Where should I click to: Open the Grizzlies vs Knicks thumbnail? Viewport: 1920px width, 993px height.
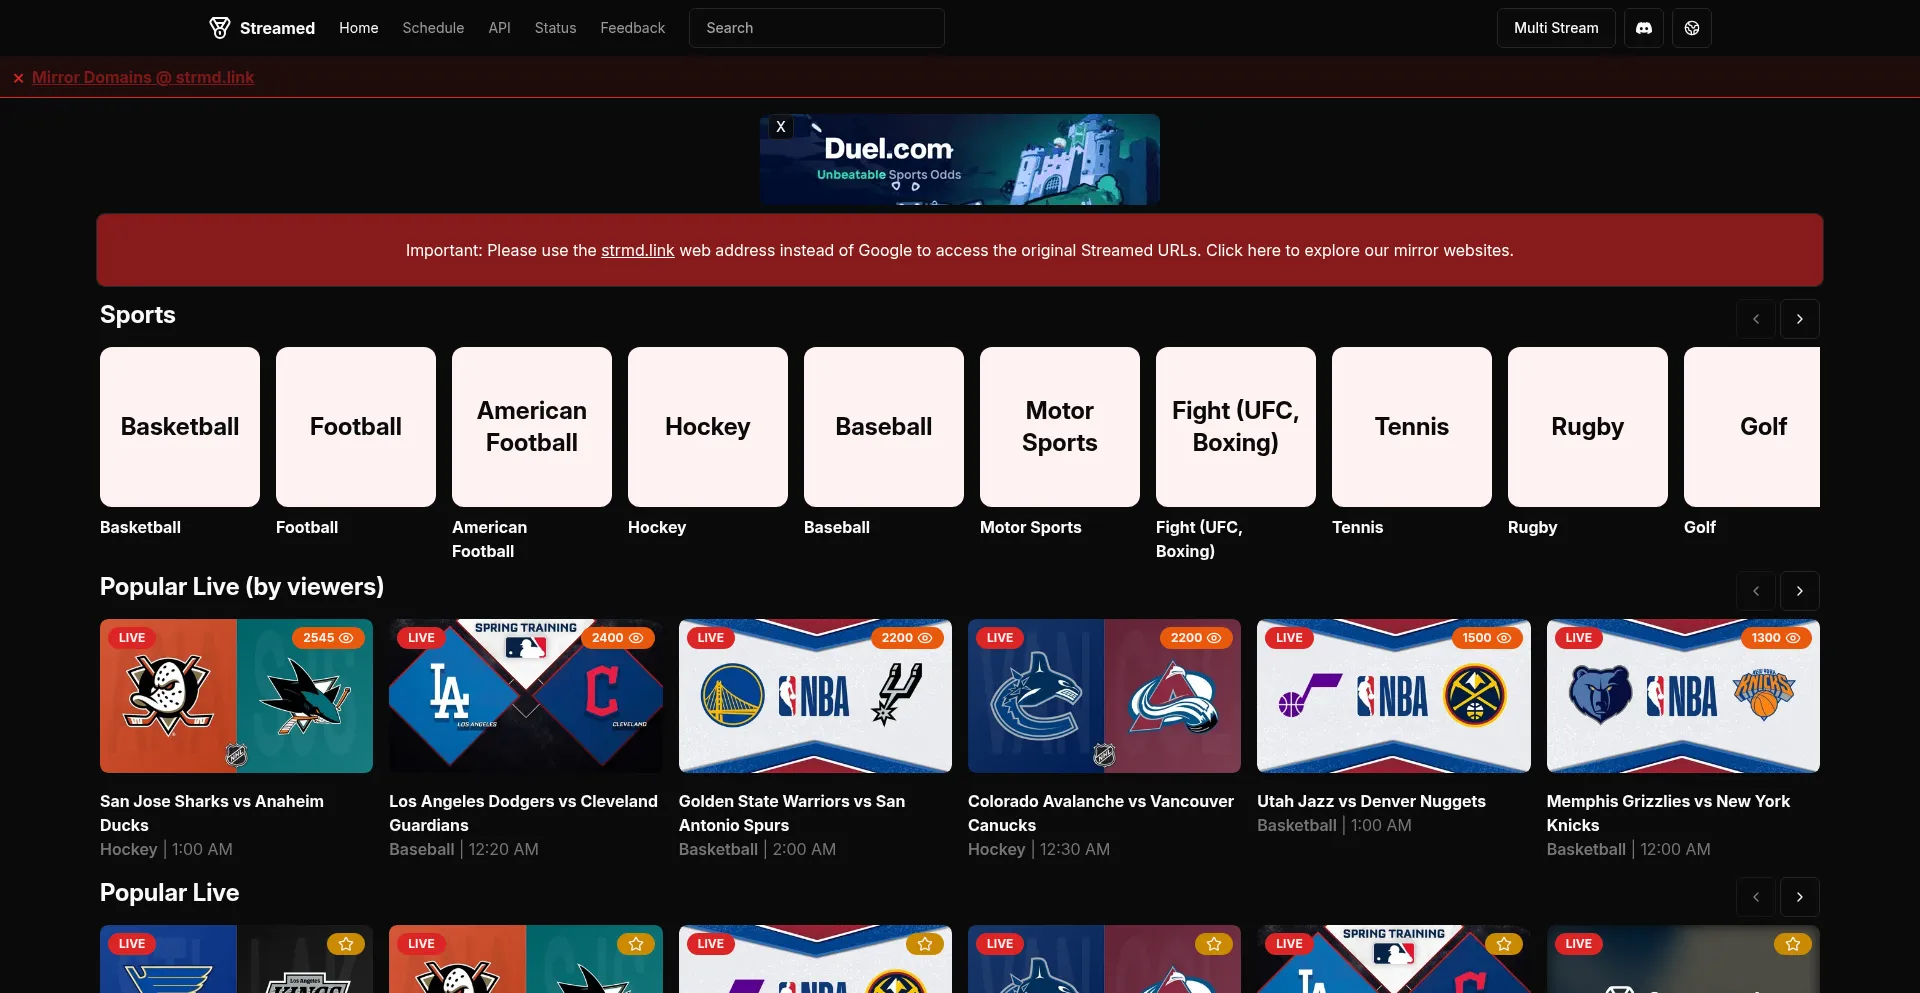[1683, 696]
